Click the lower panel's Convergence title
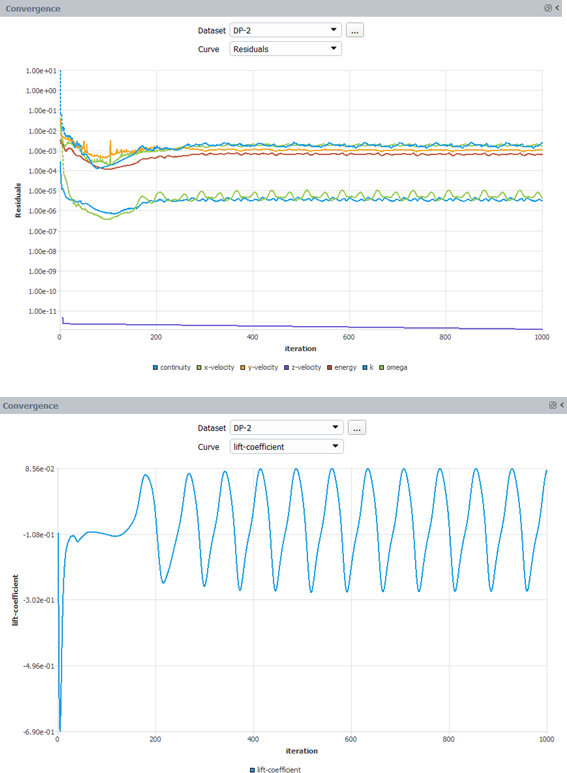567x773 pixels. [31, 406]
